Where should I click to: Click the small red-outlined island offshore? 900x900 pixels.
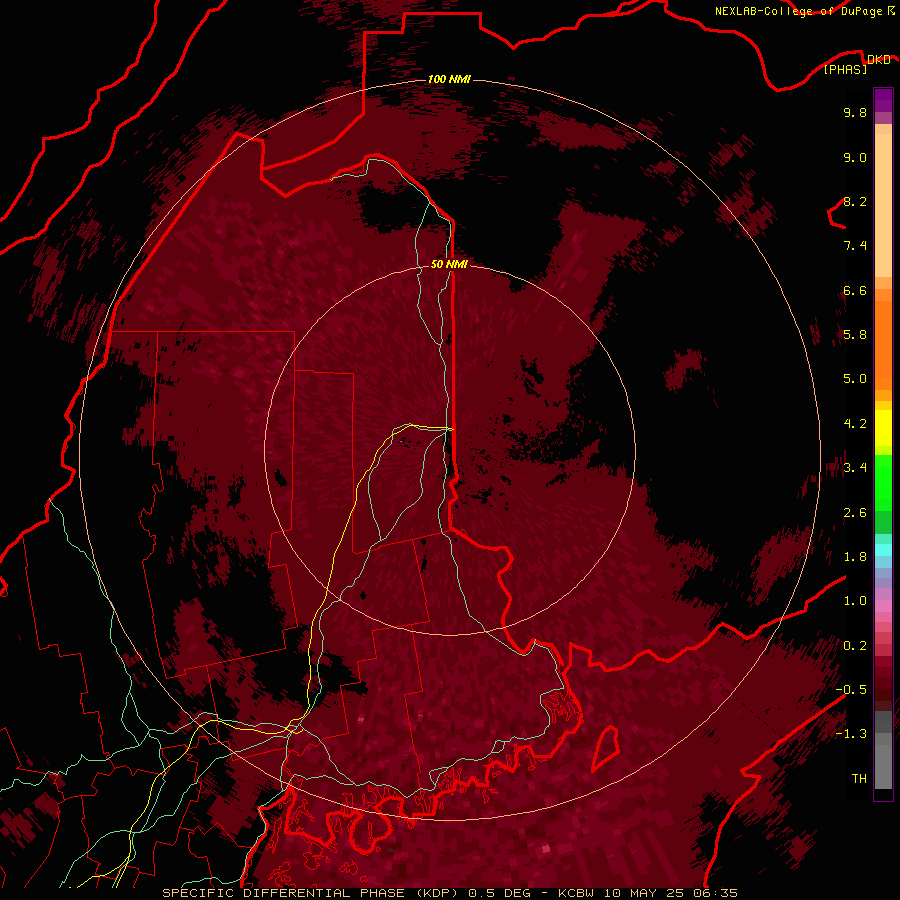[606, 748]
